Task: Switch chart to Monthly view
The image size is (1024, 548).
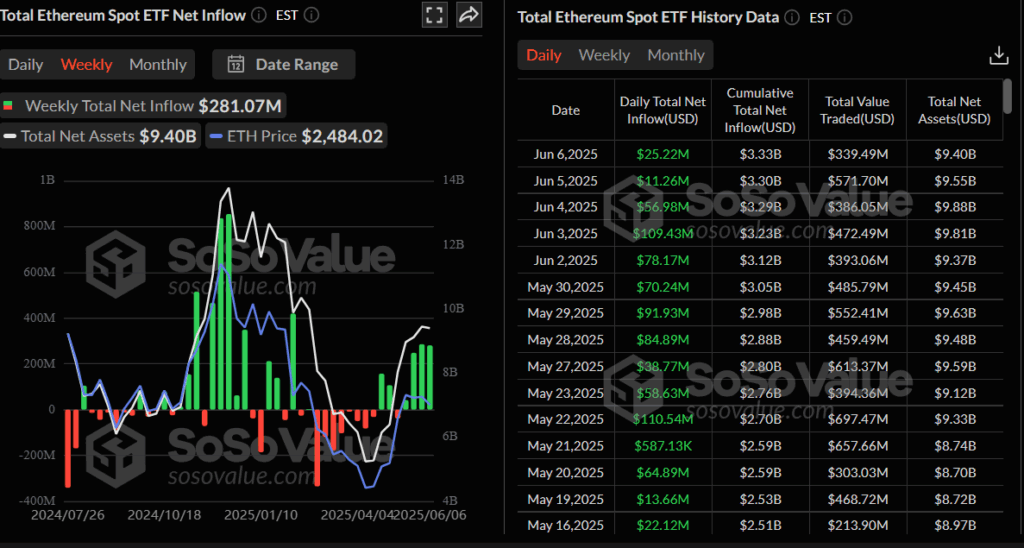Action: (x=158, y=65)
